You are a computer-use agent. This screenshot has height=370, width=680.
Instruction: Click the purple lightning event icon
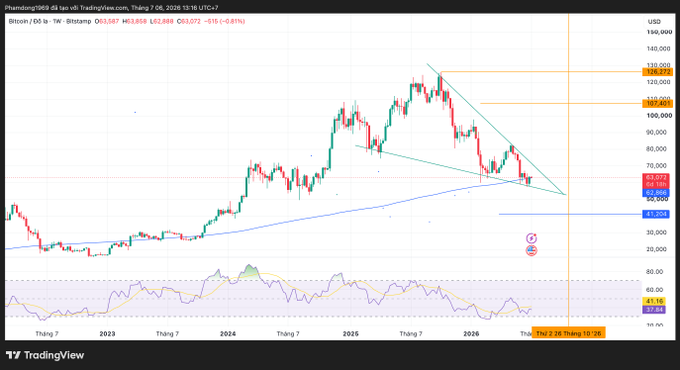tap(531, 238)
